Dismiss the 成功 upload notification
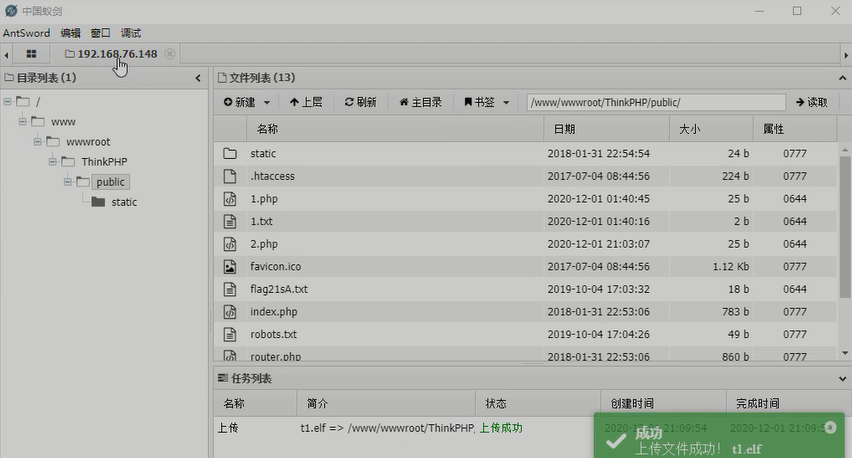 (830, 428)
